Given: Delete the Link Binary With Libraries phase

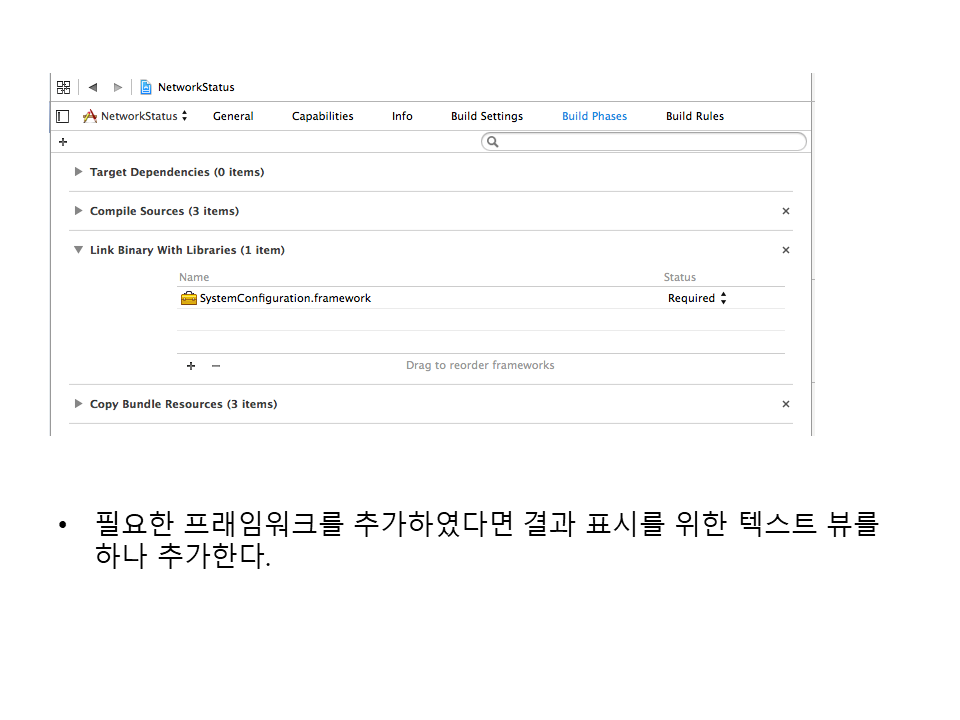Looking at the screenshot, I should coord(785,250).
